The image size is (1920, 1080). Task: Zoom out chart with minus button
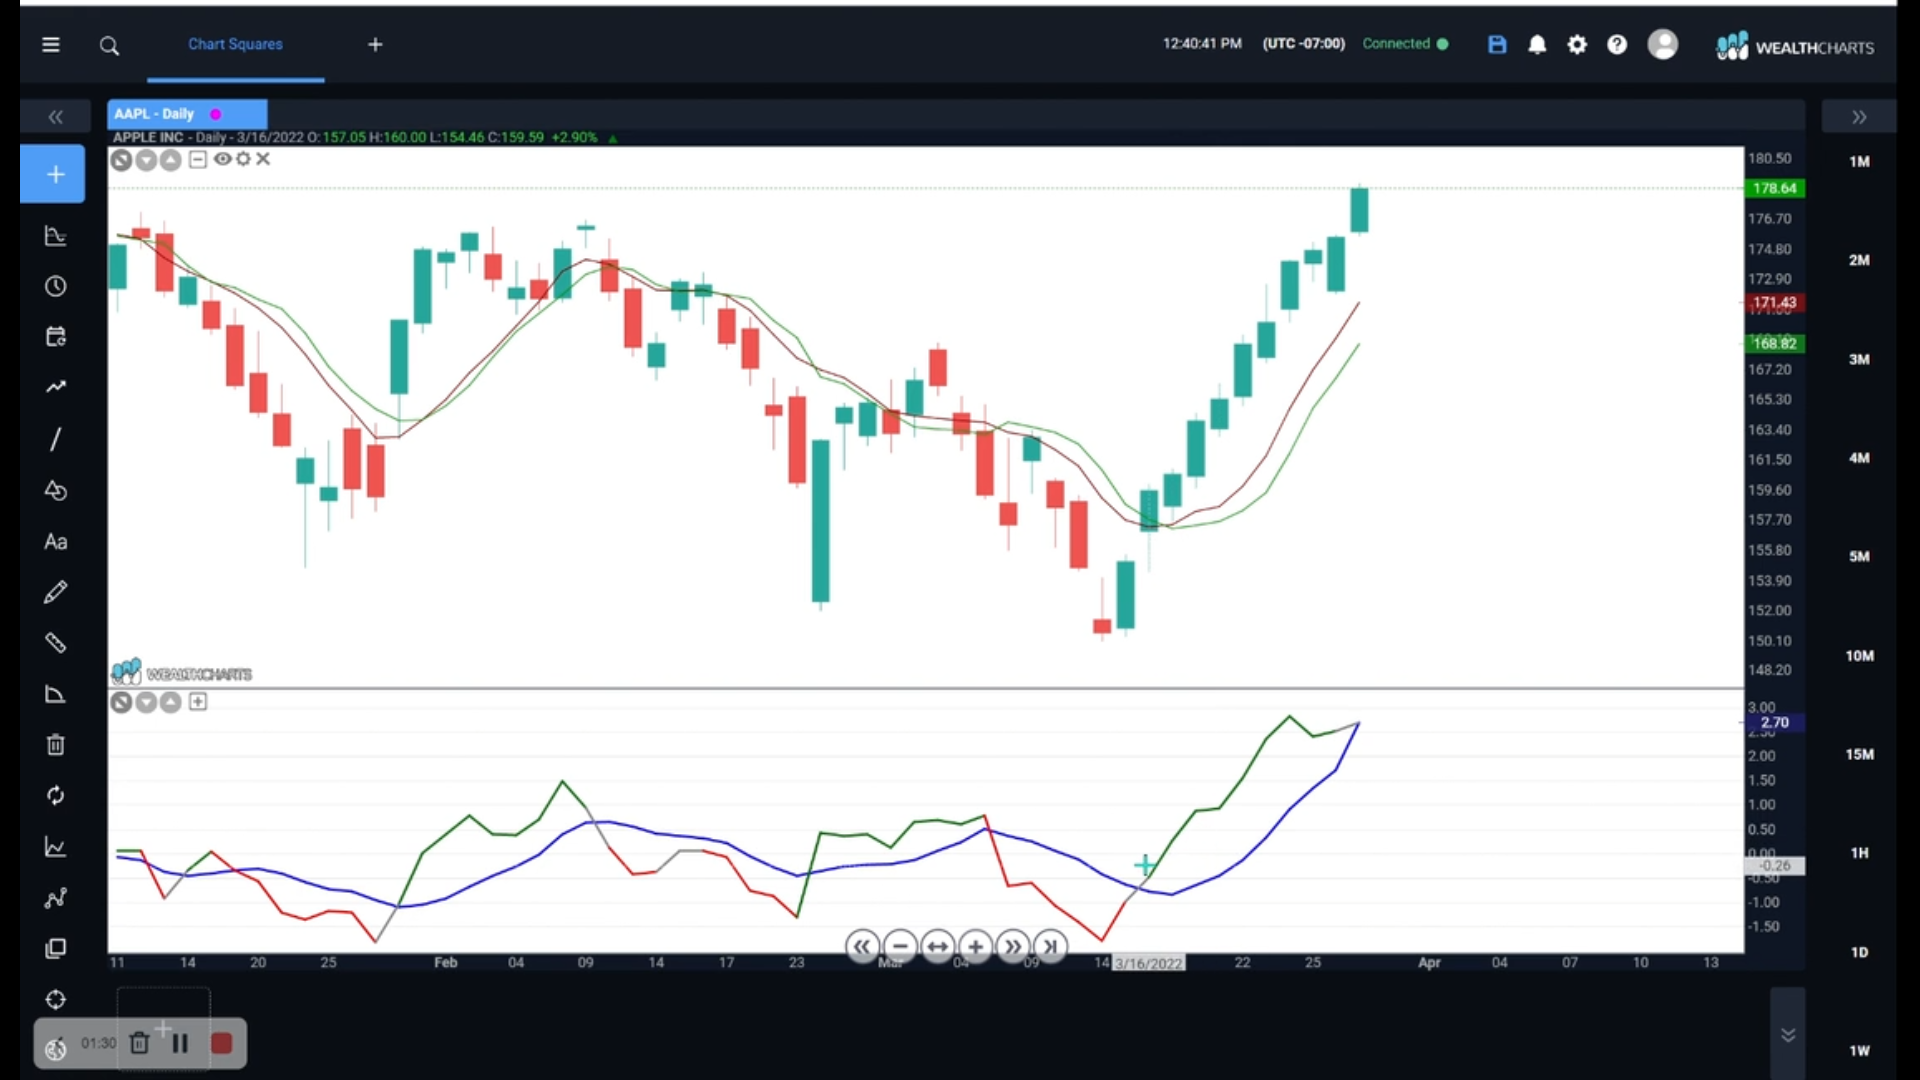900,946
